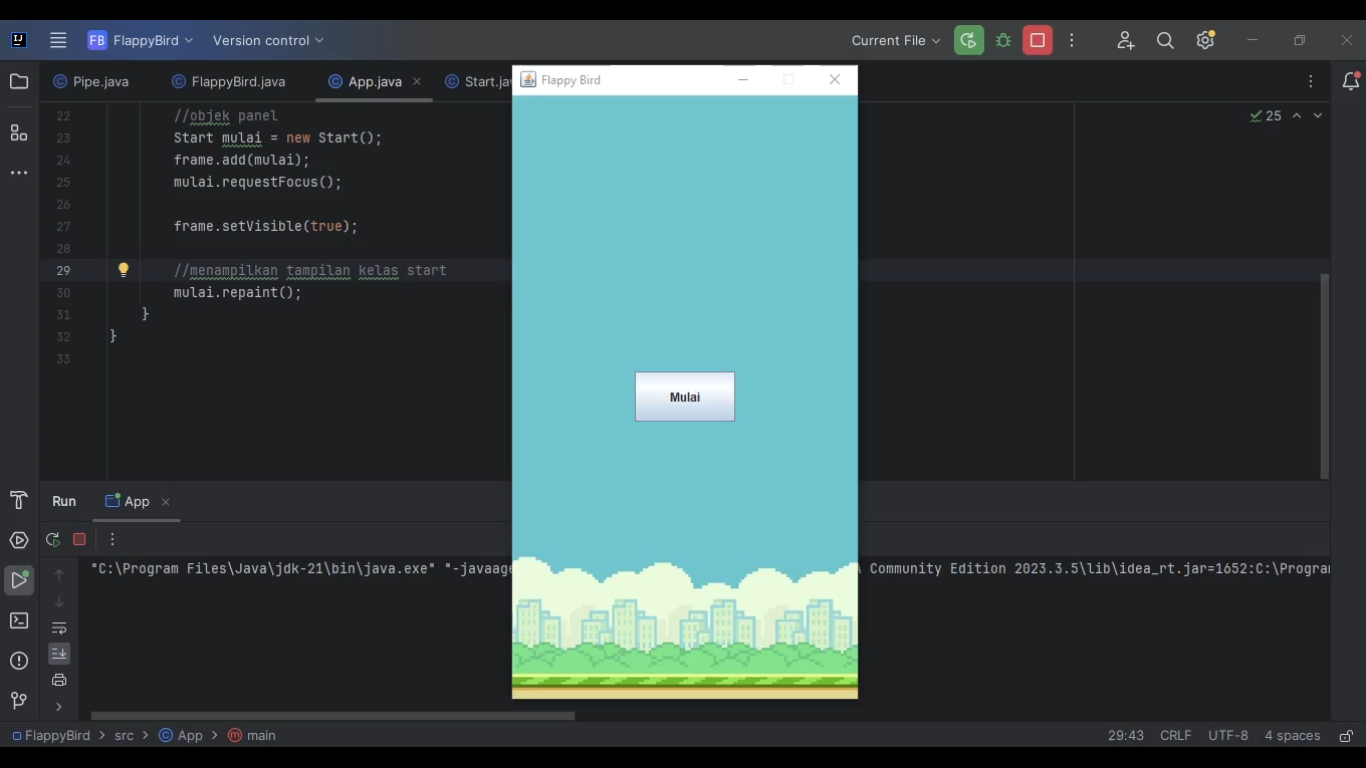Jump to the next console entry with down arrow

pos(59,601)
